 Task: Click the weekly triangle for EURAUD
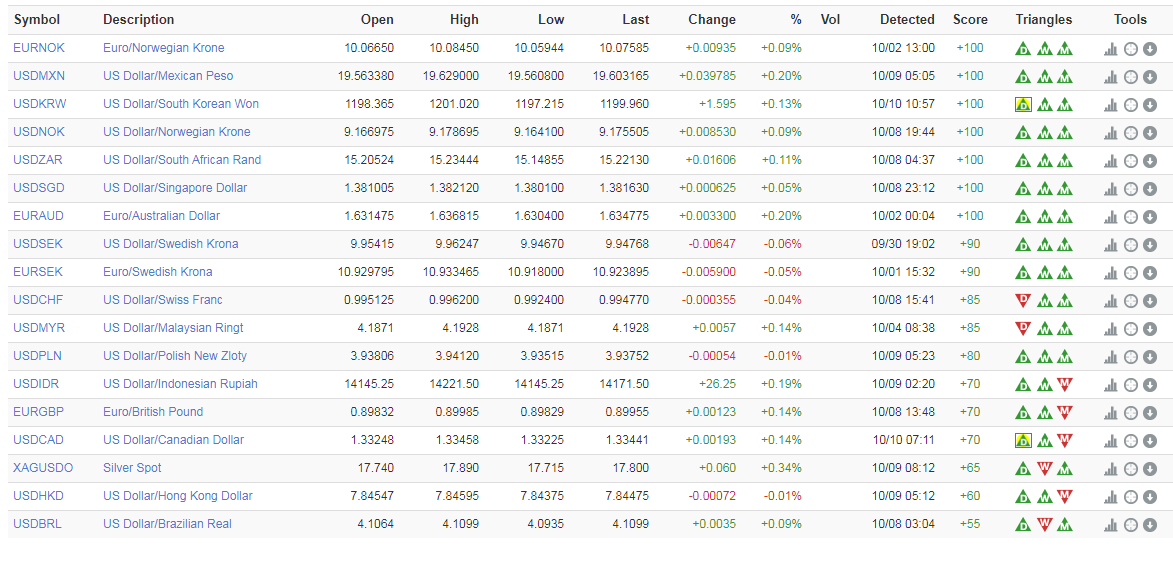[1045, 216]
